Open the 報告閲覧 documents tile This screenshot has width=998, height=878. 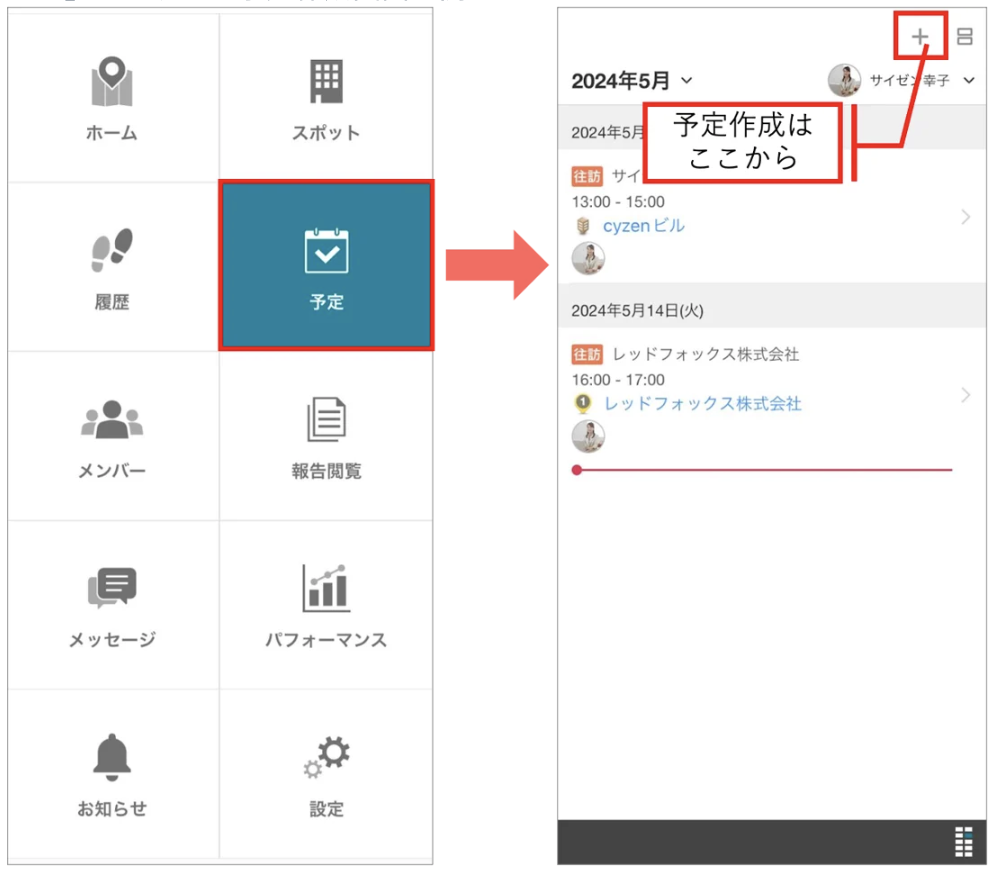point(327,436)
